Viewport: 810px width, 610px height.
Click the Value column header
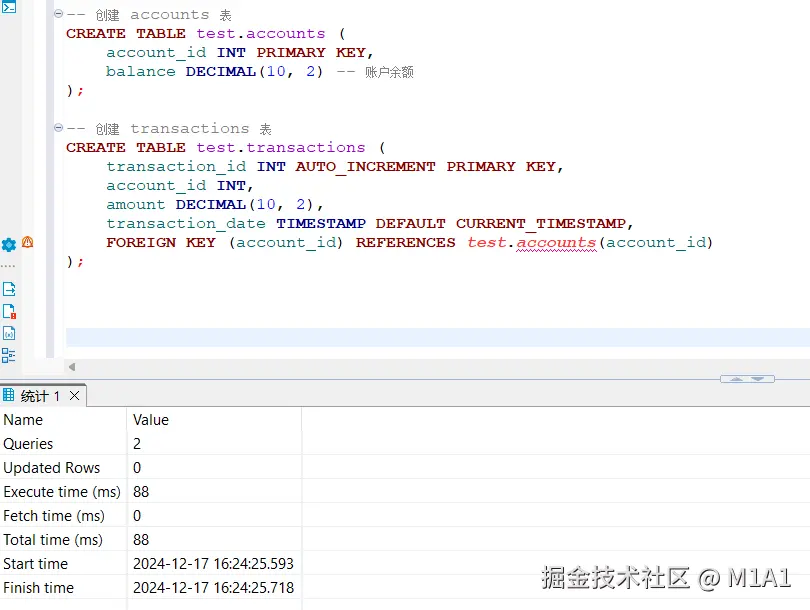(x=214, y=419)
